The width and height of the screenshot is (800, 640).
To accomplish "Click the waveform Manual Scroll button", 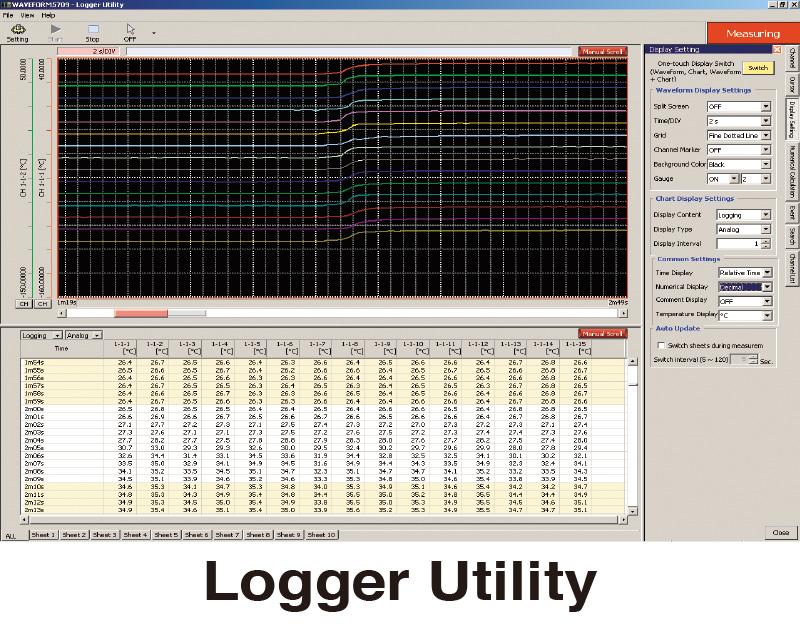I will [x=603, y=51].
